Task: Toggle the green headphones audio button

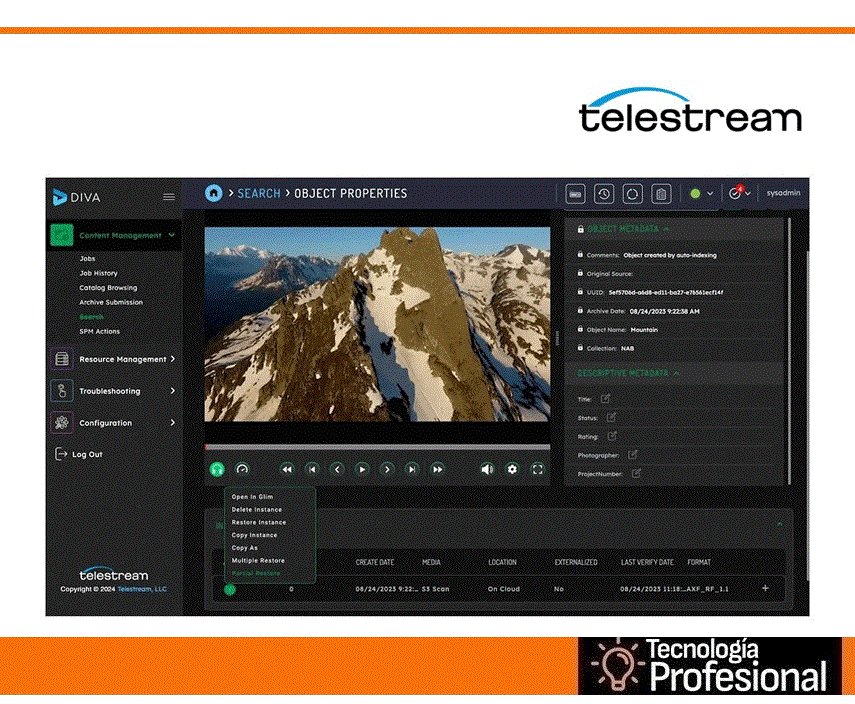Action: [x=217, y=470]
